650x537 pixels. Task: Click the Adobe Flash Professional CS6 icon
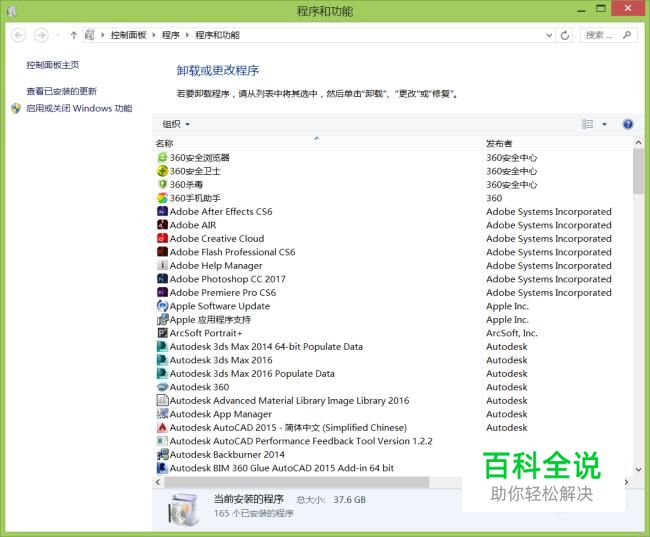[162, 252]
